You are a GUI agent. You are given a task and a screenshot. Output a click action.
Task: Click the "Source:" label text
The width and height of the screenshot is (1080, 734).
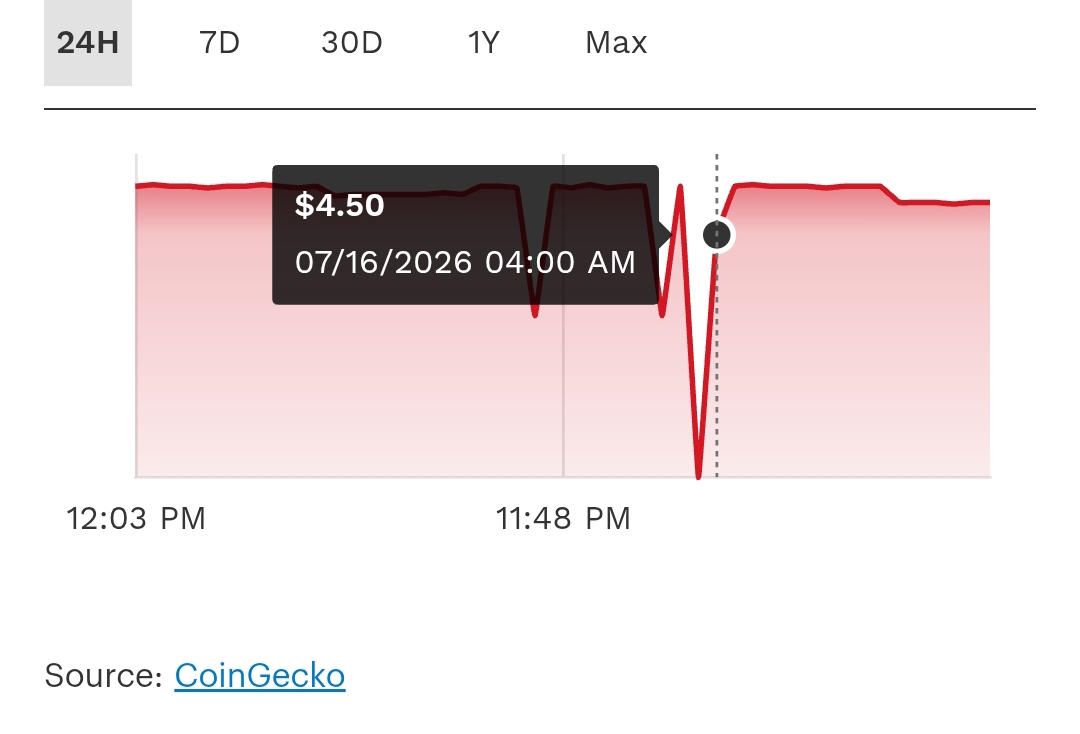point(103,675)
